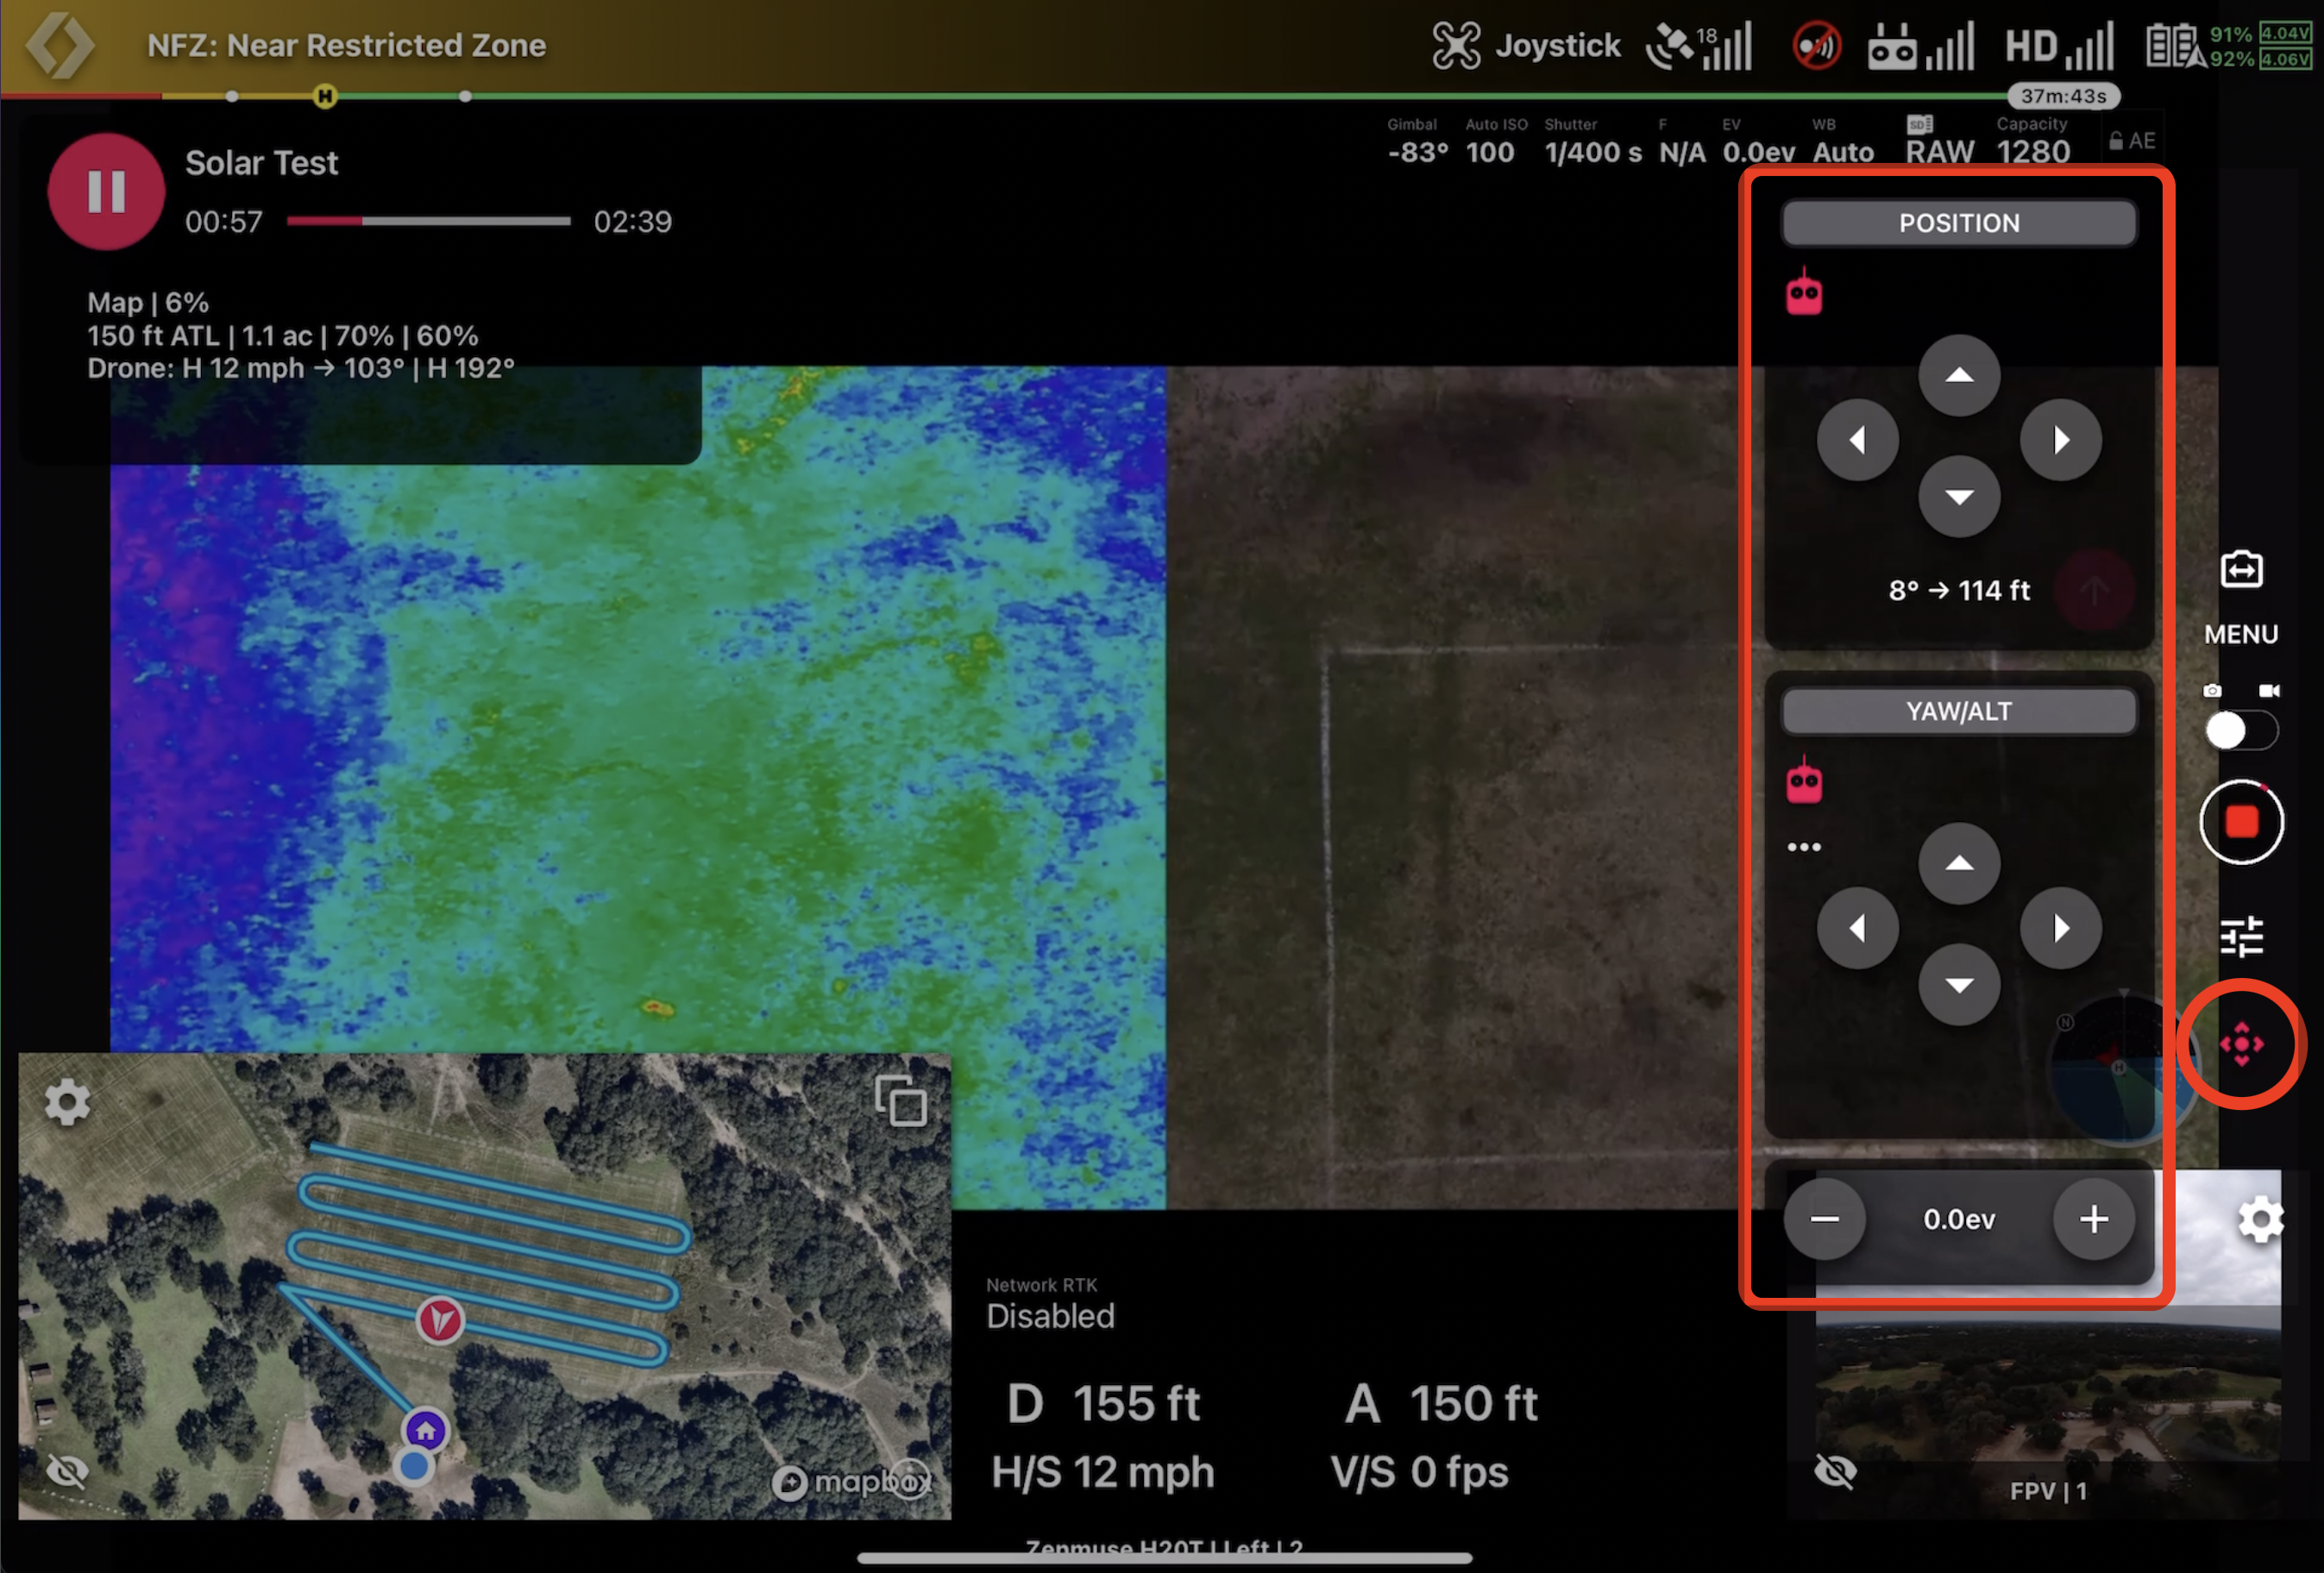Yaw right with YAW/ALT right arrow
The width and height of the screenshot is (2324, 1573).
click(x=2060, y=928)
